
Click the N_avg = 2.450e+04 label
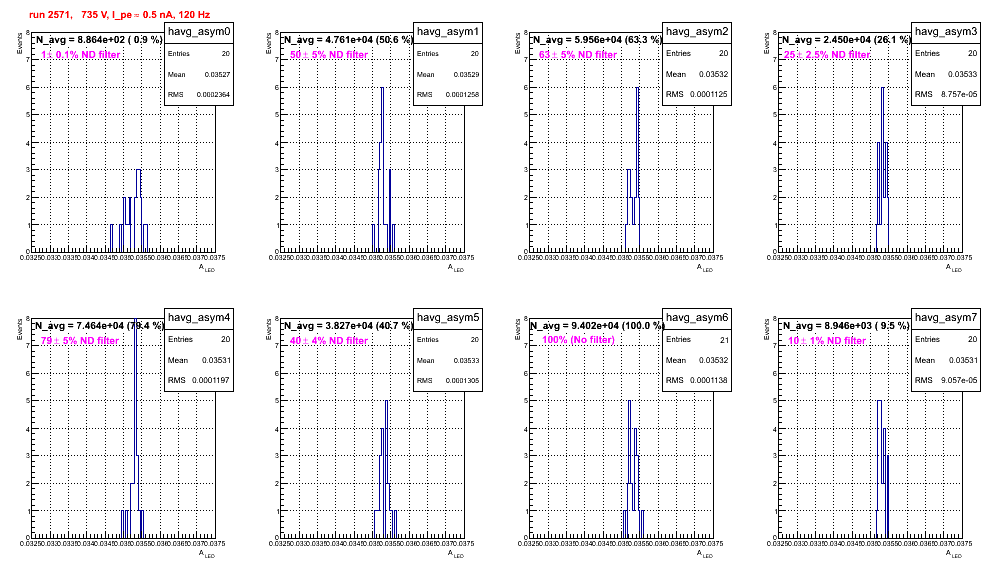[845, 39]
